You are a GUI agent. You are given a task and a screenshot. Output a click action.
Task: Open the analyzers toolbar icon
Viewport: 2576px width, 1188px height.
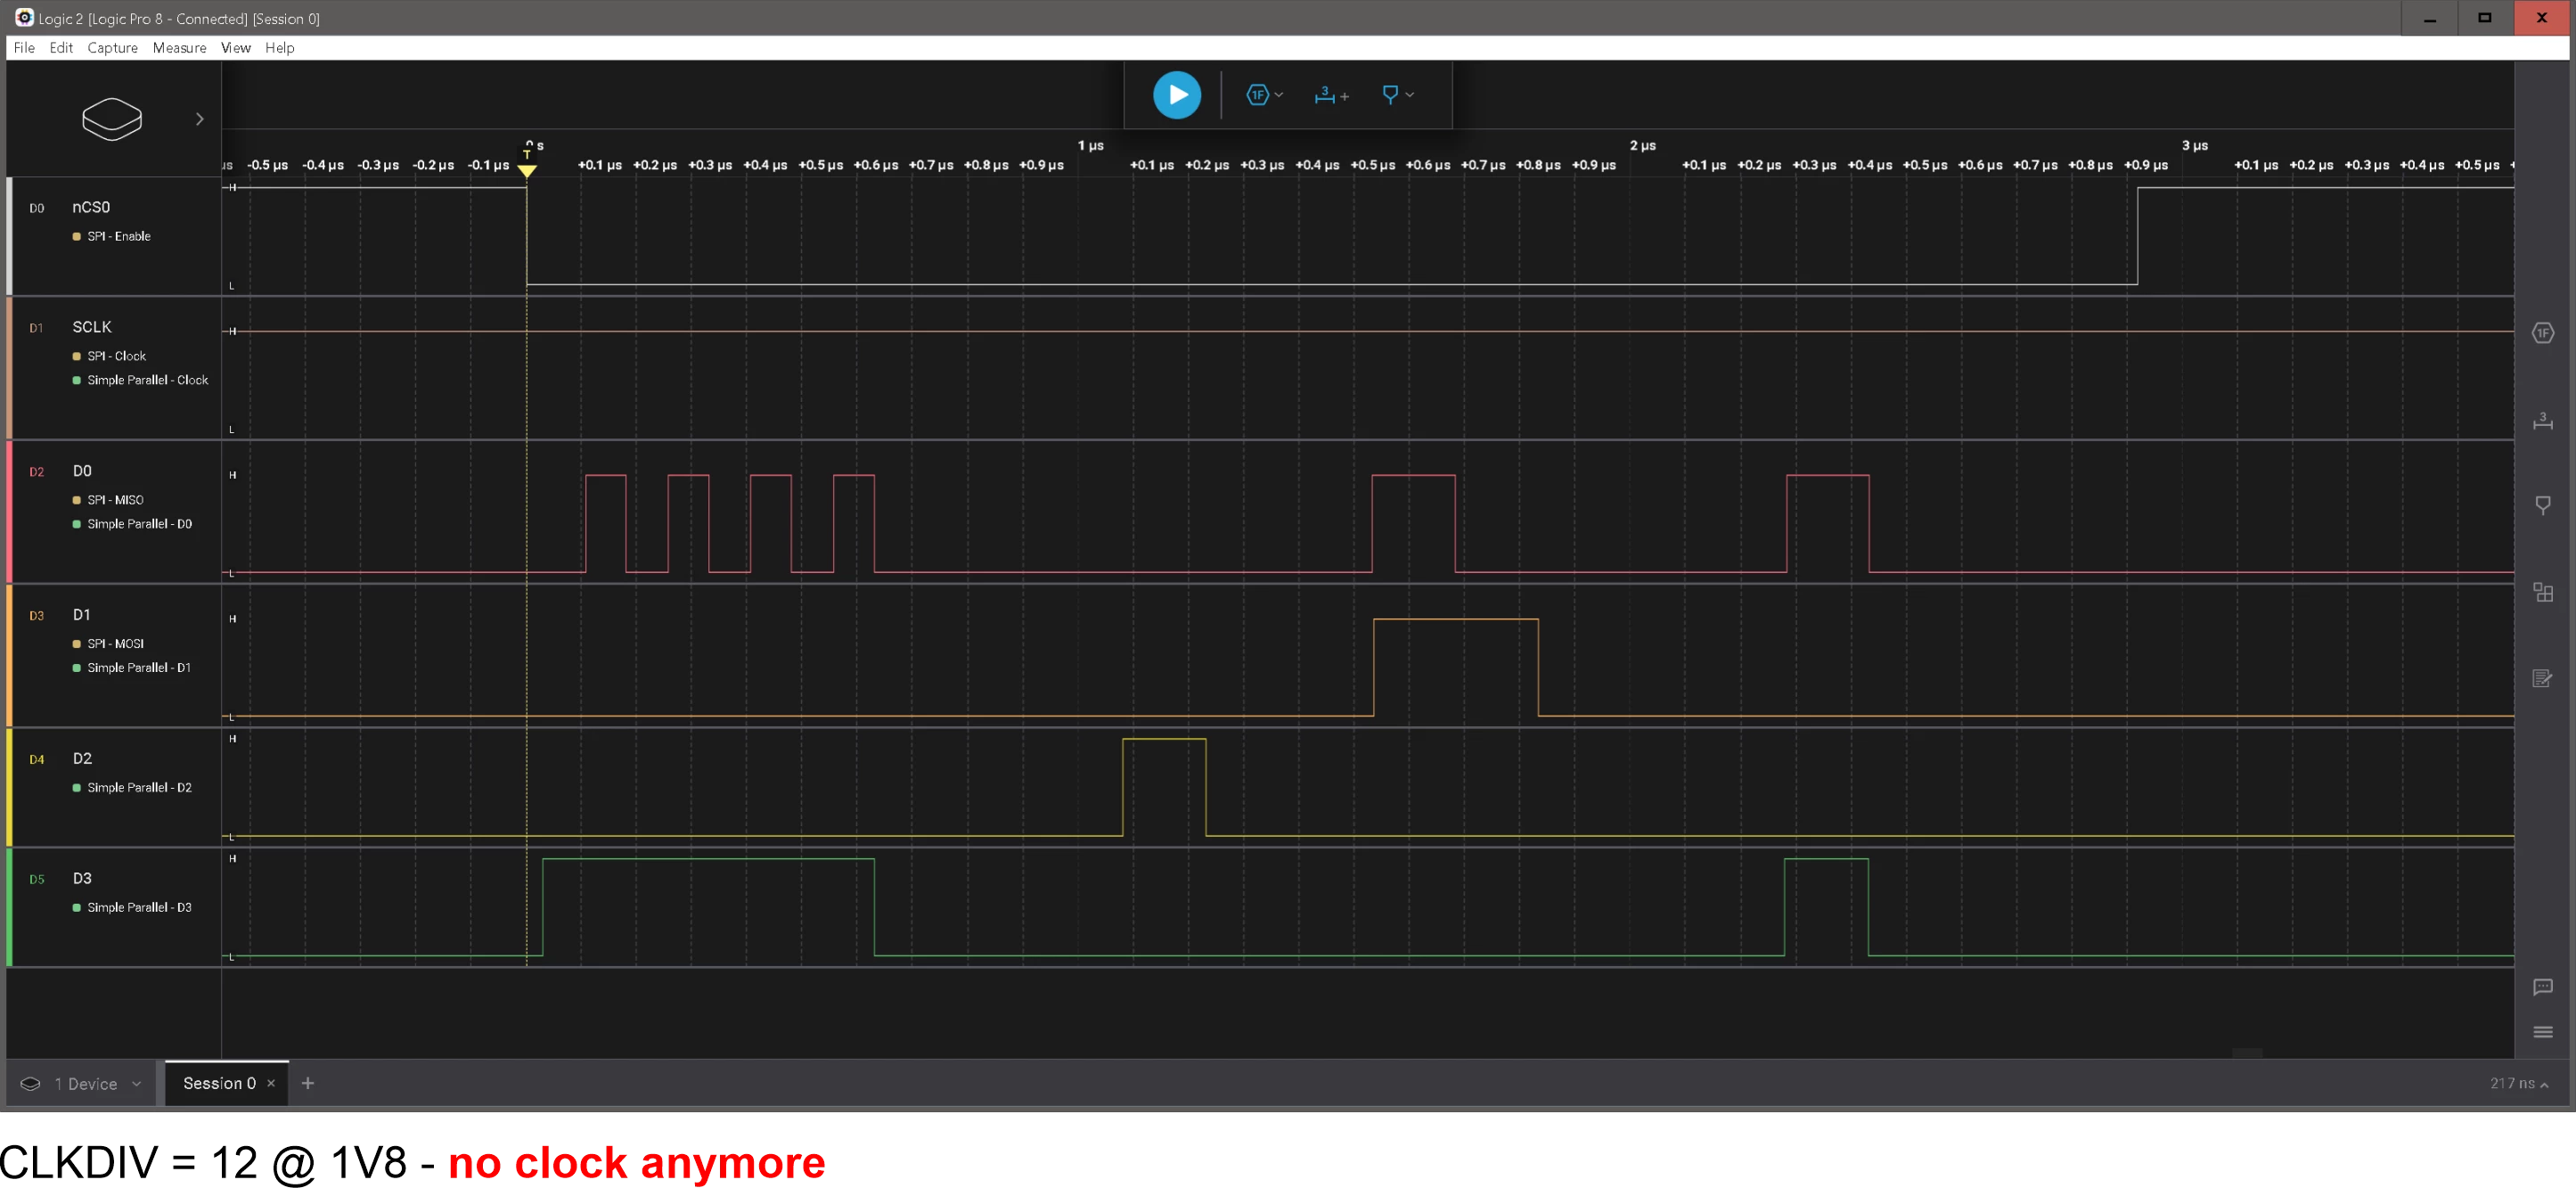[x=1264, y=95]
